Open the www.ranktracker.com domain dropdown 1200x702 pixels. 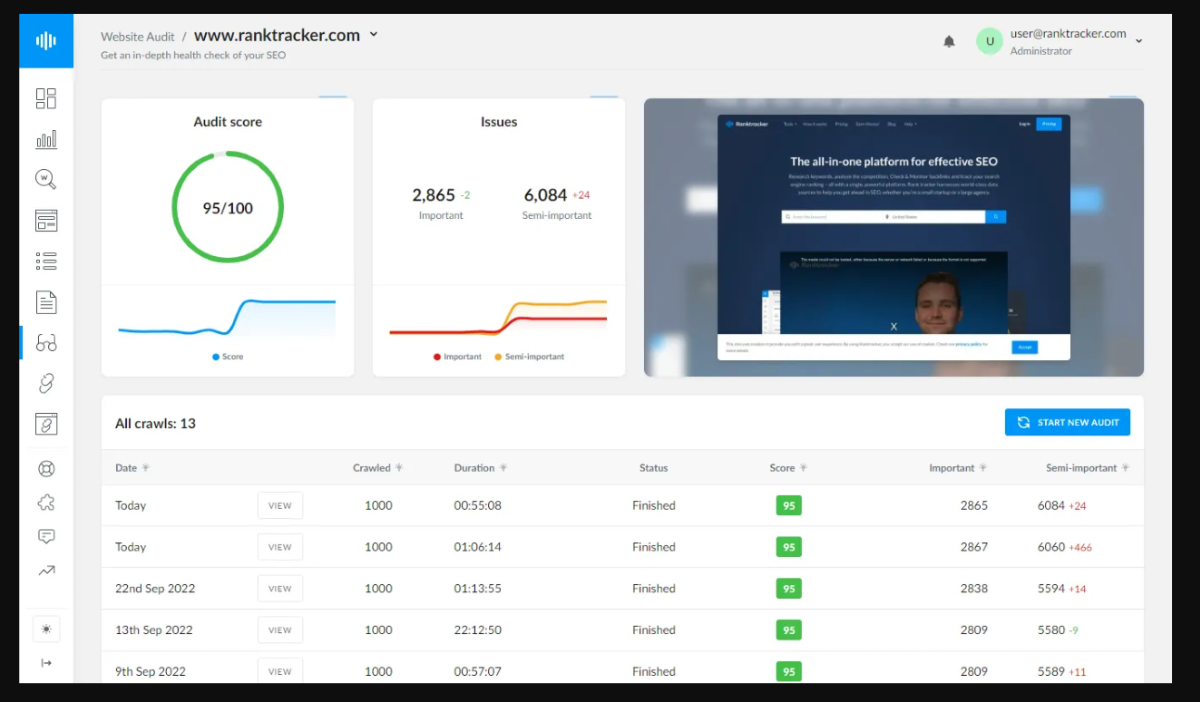pyautogui.click(x=286, y=35)
